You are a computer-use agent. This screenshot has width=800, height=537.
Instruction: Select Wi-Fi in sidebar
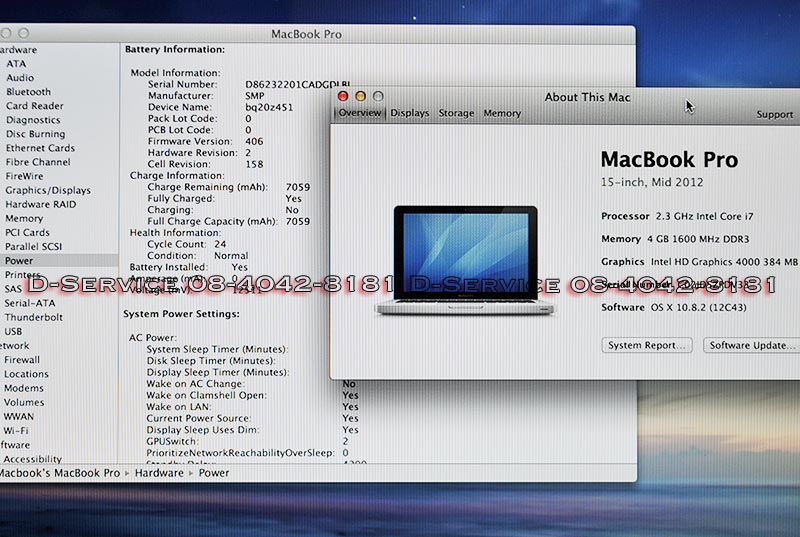[16, 430]
